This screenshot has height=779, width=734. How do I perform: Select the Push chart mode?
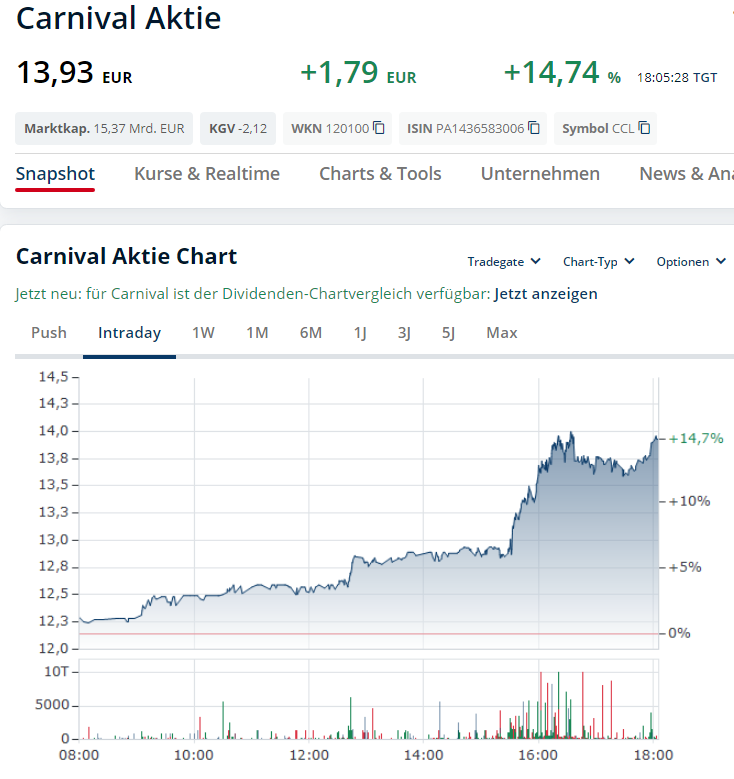tap(49, 333)
